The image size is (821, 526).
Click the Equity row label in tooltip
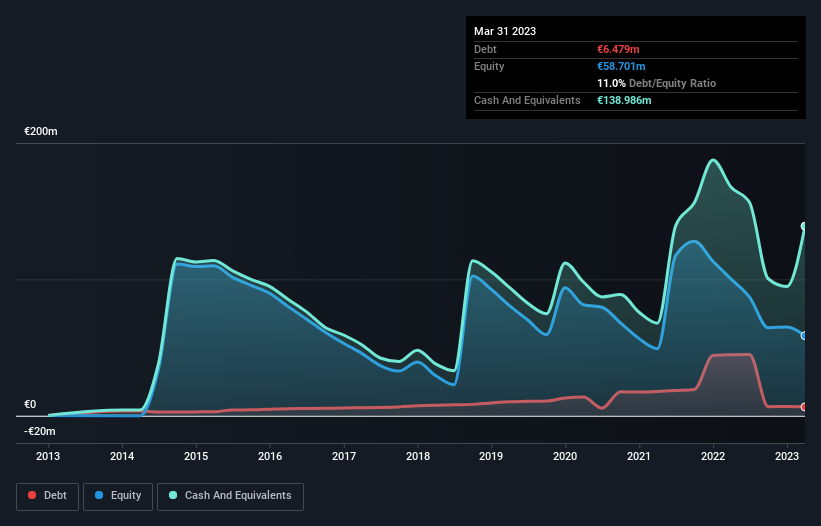(x=489, y=66)
